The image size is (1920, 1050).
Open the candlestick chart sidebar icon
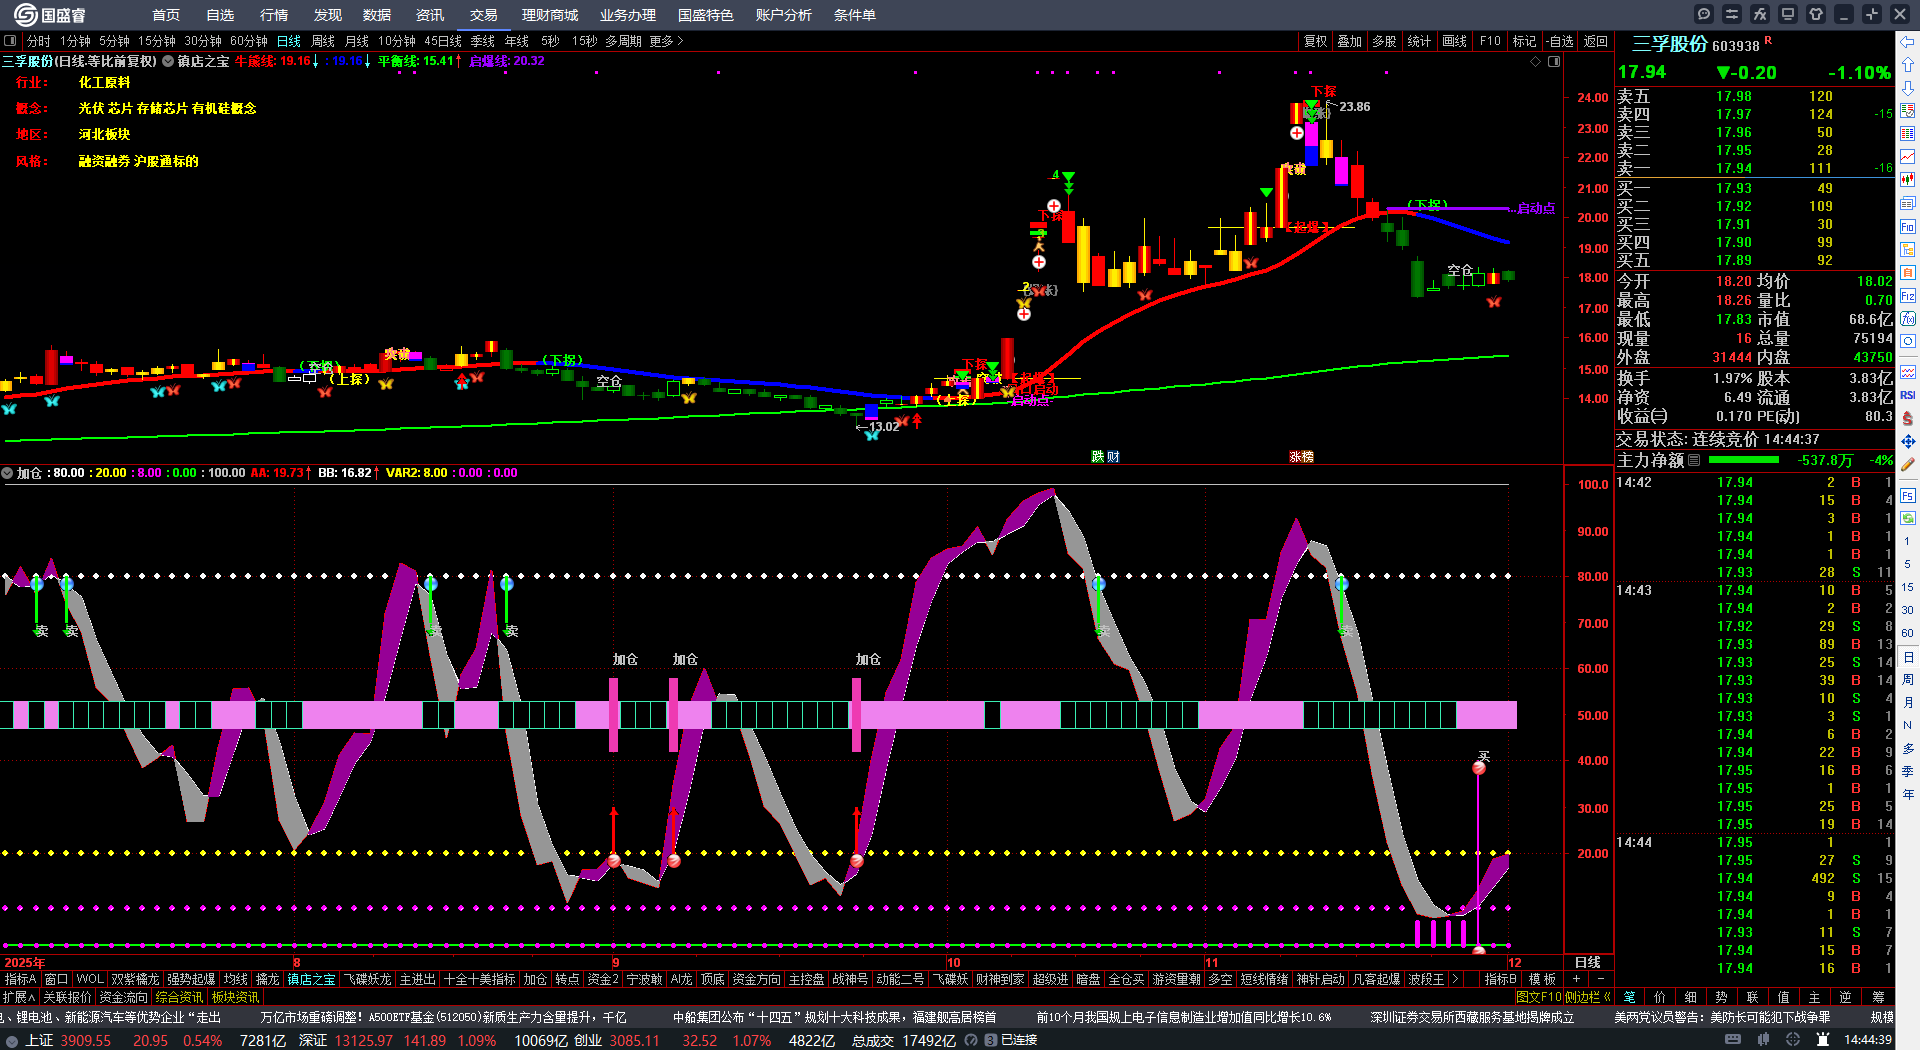pos(1908,180)
